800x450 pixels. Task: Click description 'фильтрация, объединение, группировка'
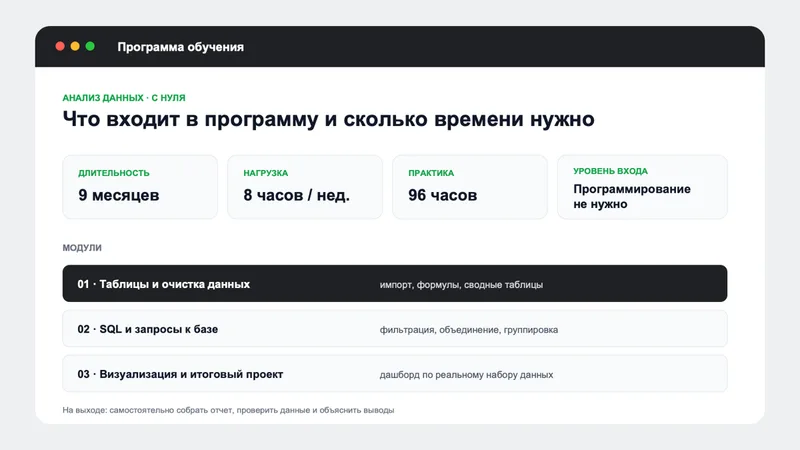[469, 330]
